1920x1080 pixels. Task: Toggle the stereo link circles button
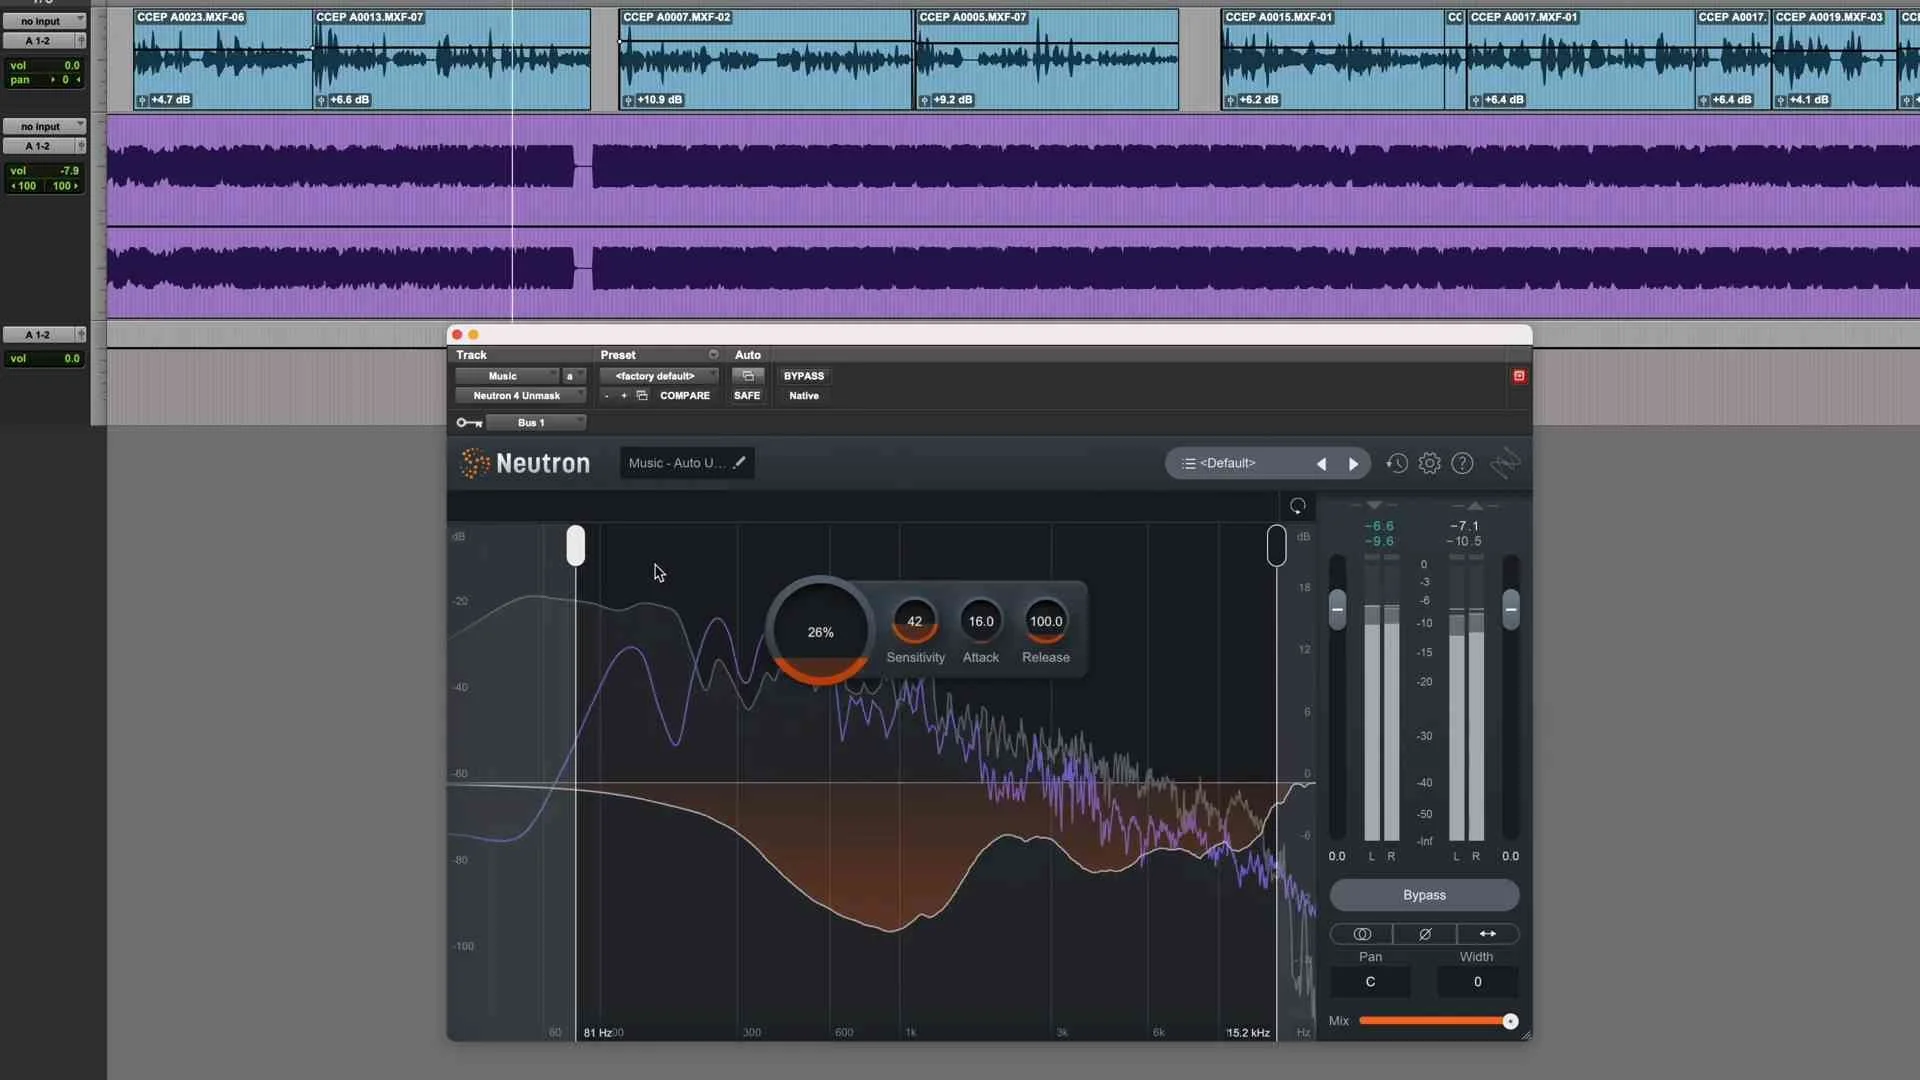[1361, 934]
